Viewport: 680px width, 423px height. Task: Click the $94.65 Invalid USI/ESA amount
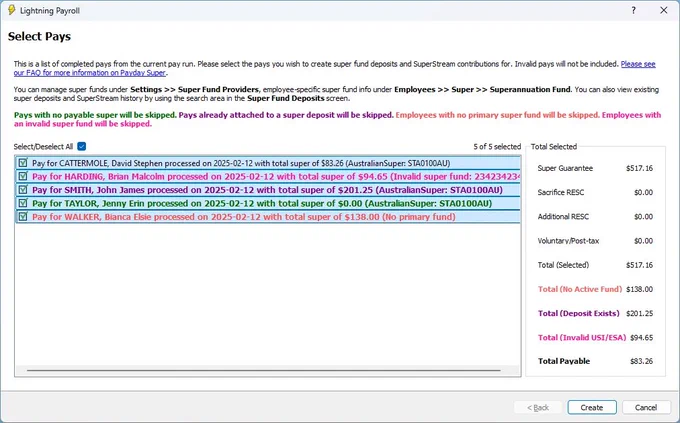point(641,338)
